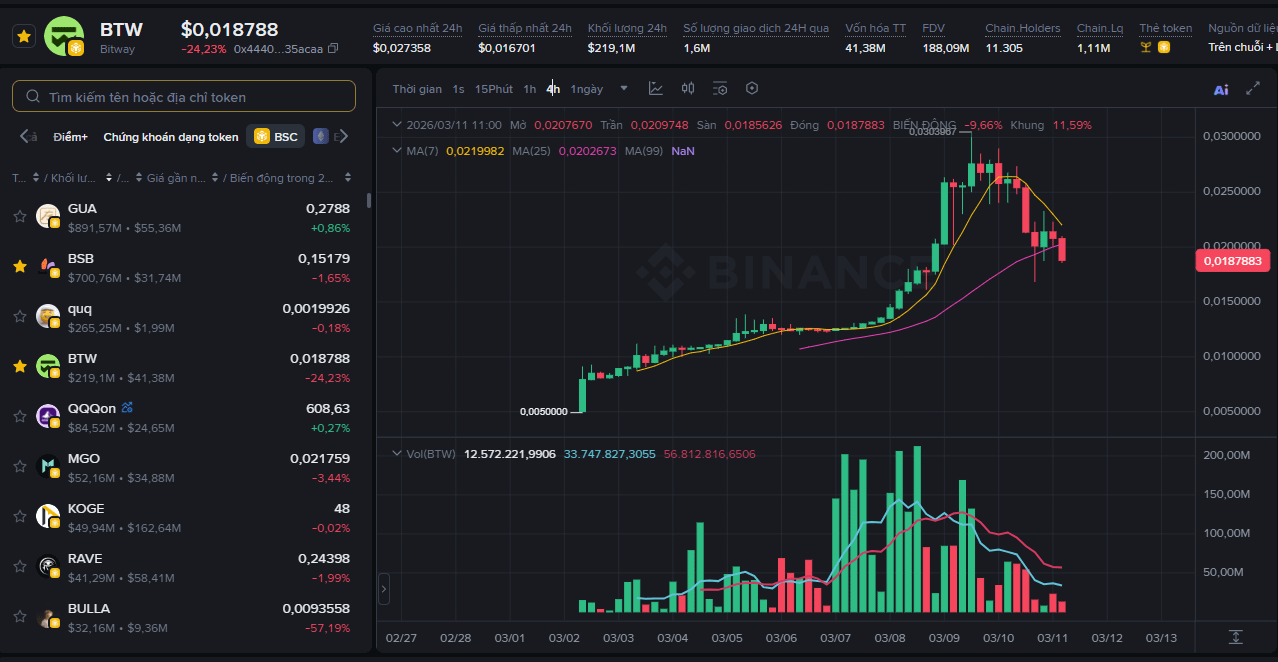
Task: Click the MGO token logo
Action: [48, 466]
